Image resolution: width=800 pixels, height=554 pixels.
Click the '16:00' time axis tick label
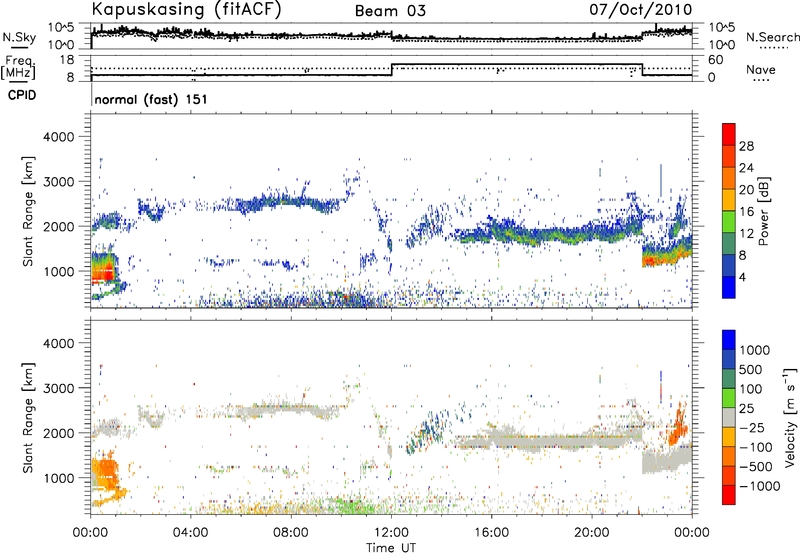(x=491, y=533)
